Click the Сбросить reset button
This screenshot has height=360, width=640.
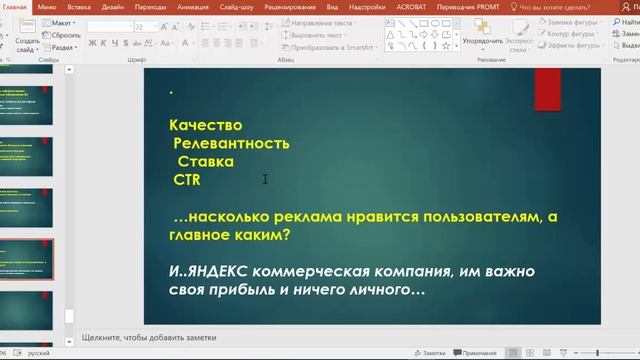[x=62, y=35]
